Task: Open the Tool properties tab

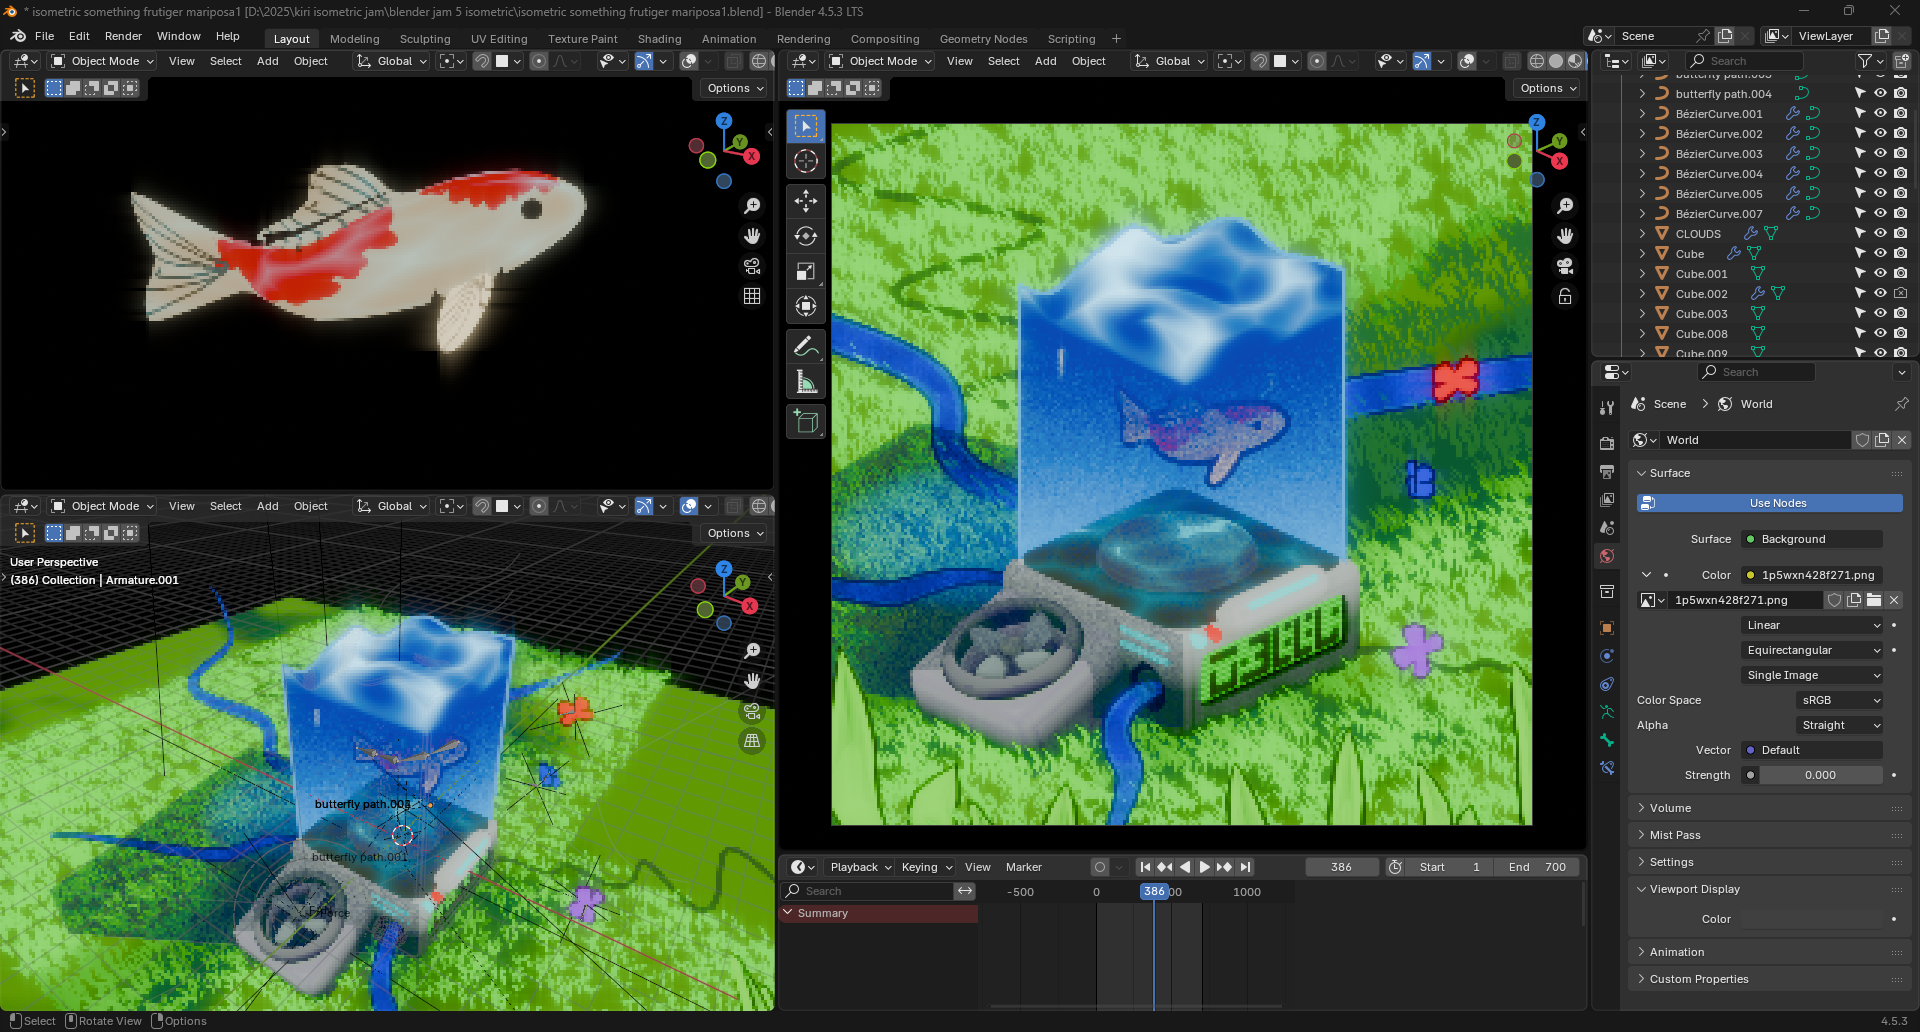Action: [x=1607, y=408]
